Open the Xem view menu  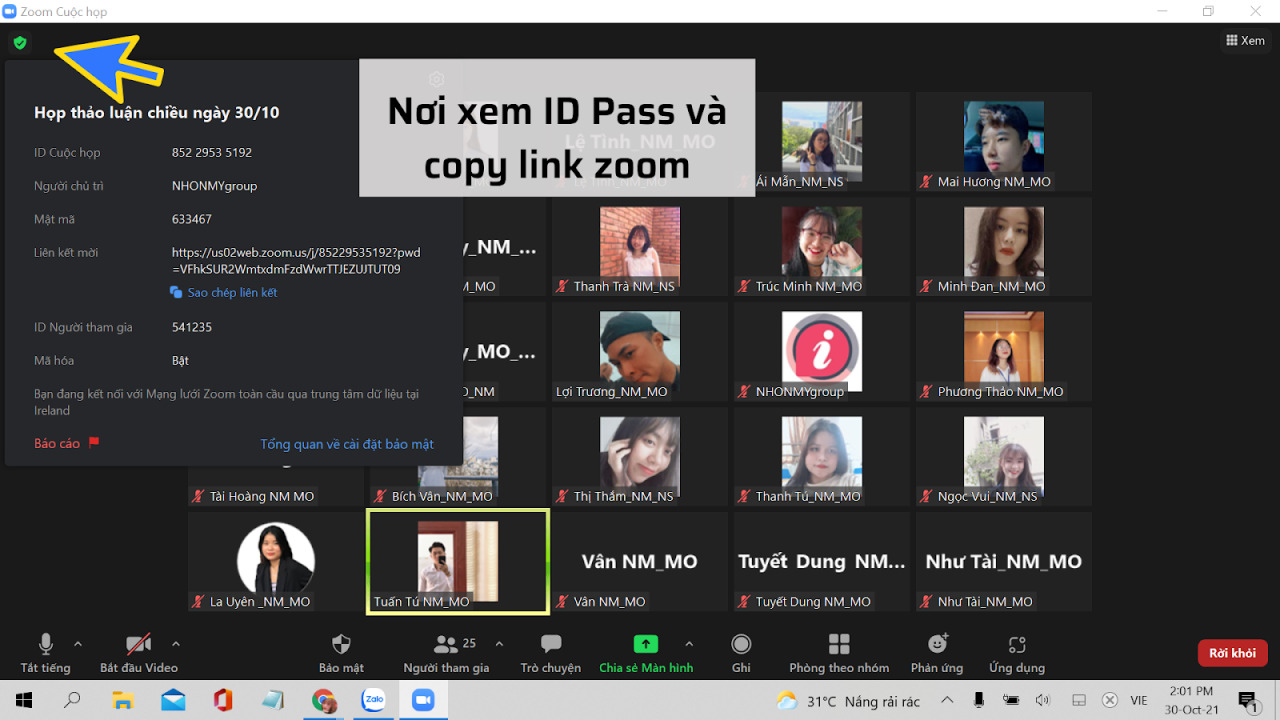tap(1245, 40)
